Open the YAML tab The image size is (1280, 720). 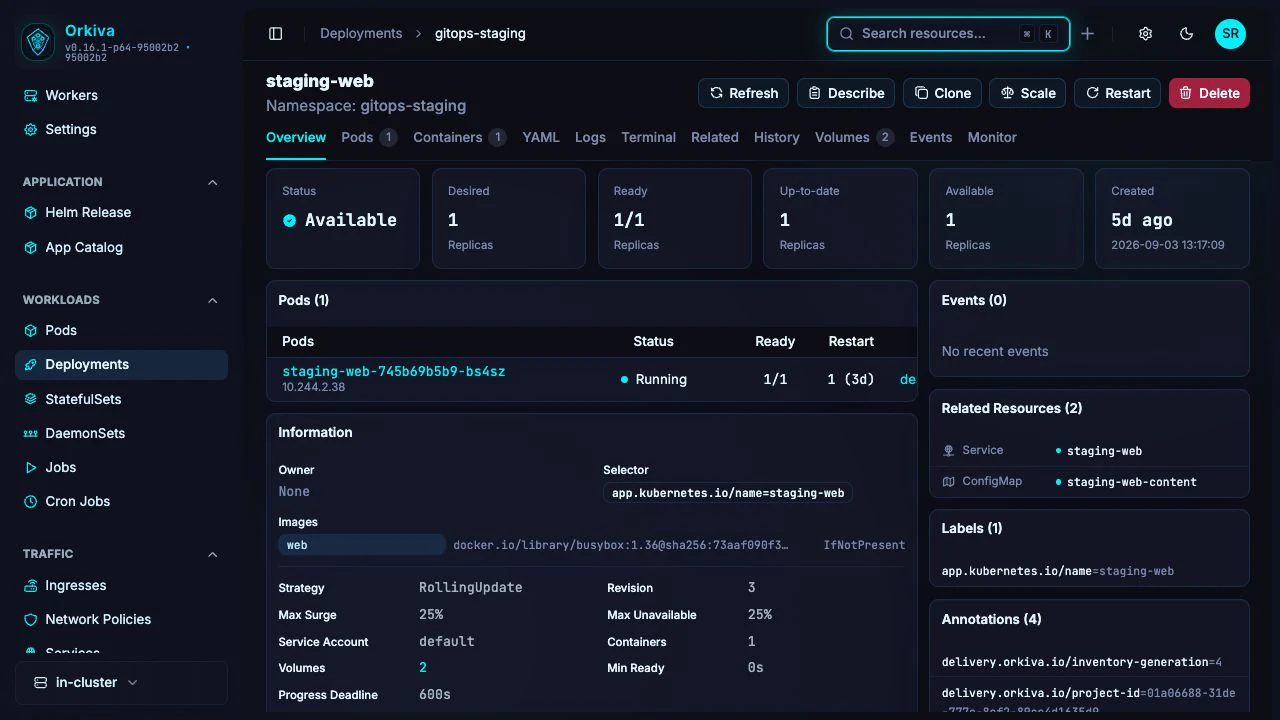(x=541, y=137)
